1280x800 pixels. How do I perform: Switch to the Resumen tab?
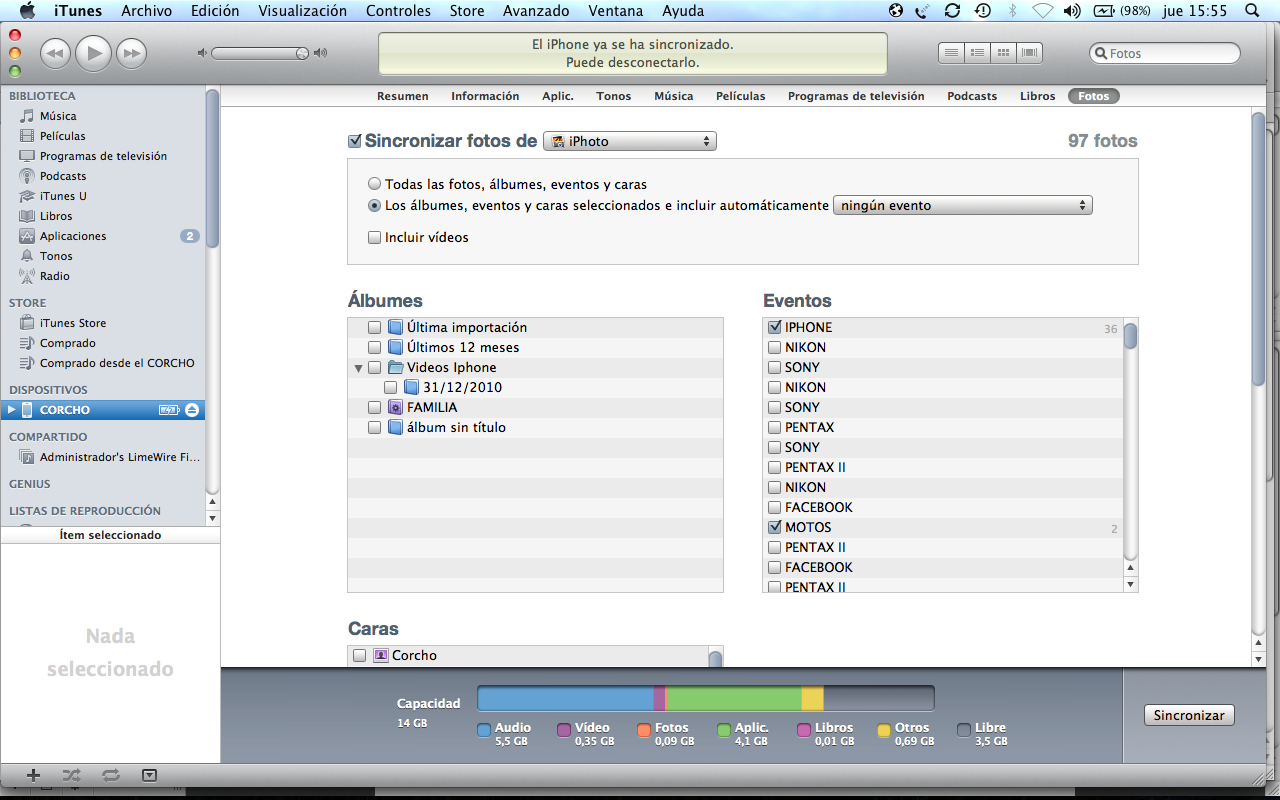(403, 96)
